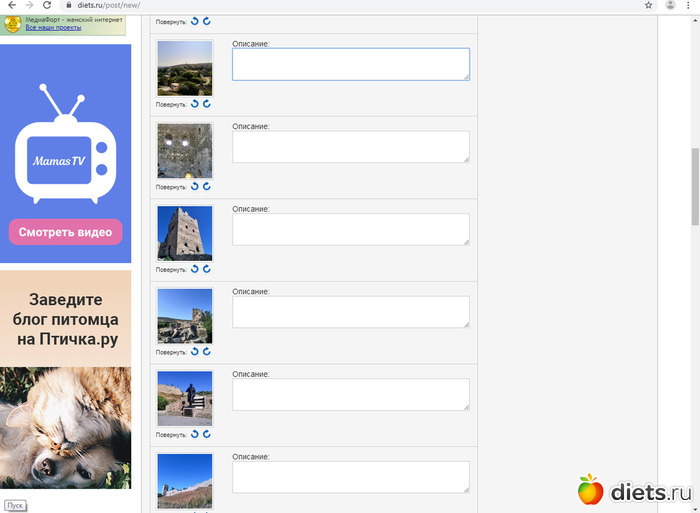Viewport: 700px width, 513px height.
Task: Type area next to the hilltop ruins photo
Action: pyautogui.click(x=350, y=312)
